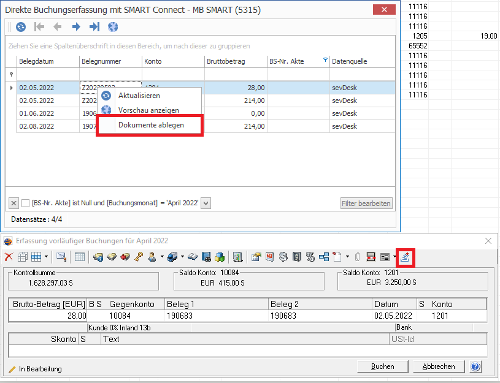Click the Konto field showing 1201

click(458, 316)
